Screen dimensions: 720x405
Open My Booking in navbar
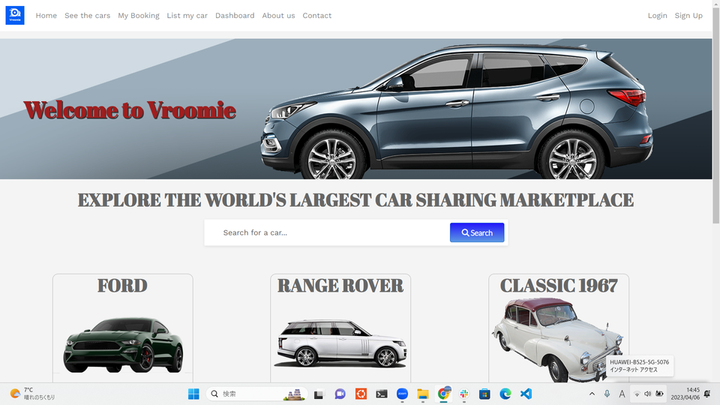tap(139, 16)
